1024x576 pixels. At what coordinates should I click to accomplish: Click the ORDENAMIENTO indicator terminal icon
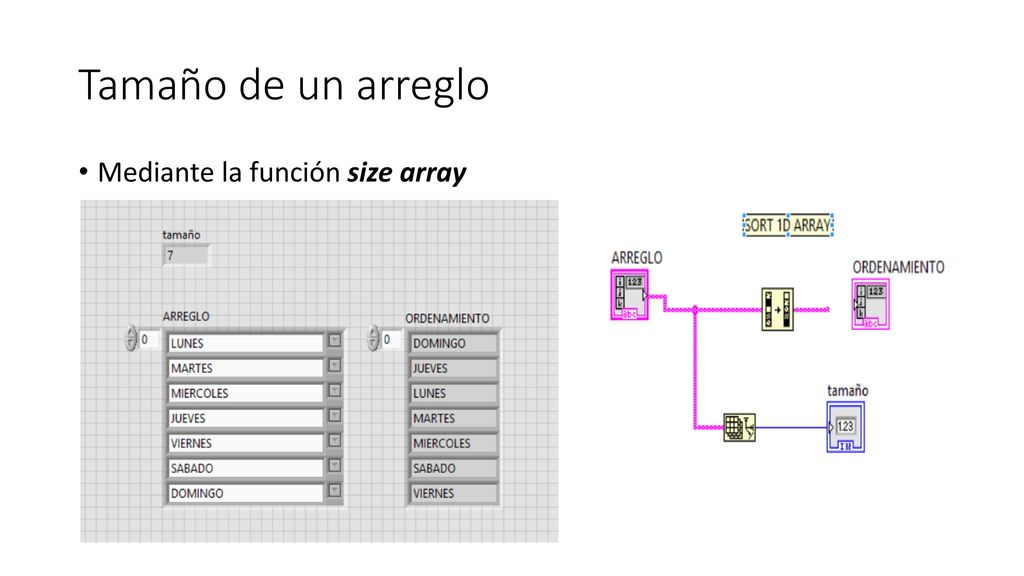pos(871,304)
